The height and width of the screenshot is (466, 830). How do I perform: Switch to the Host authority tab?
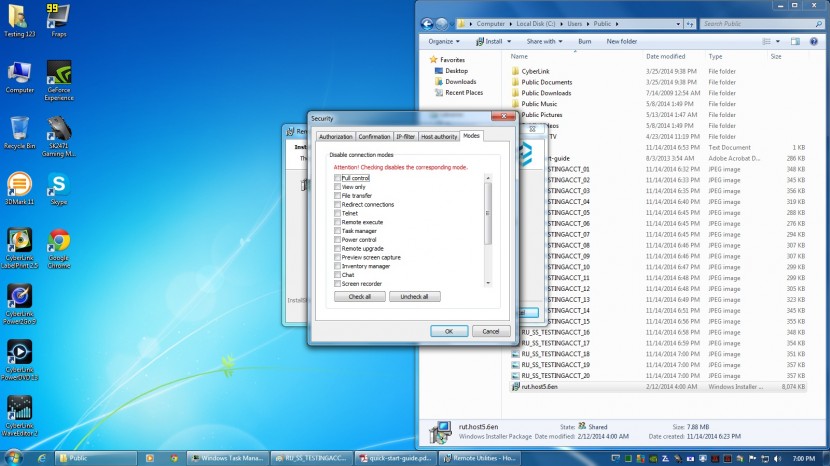pos(439,137)
